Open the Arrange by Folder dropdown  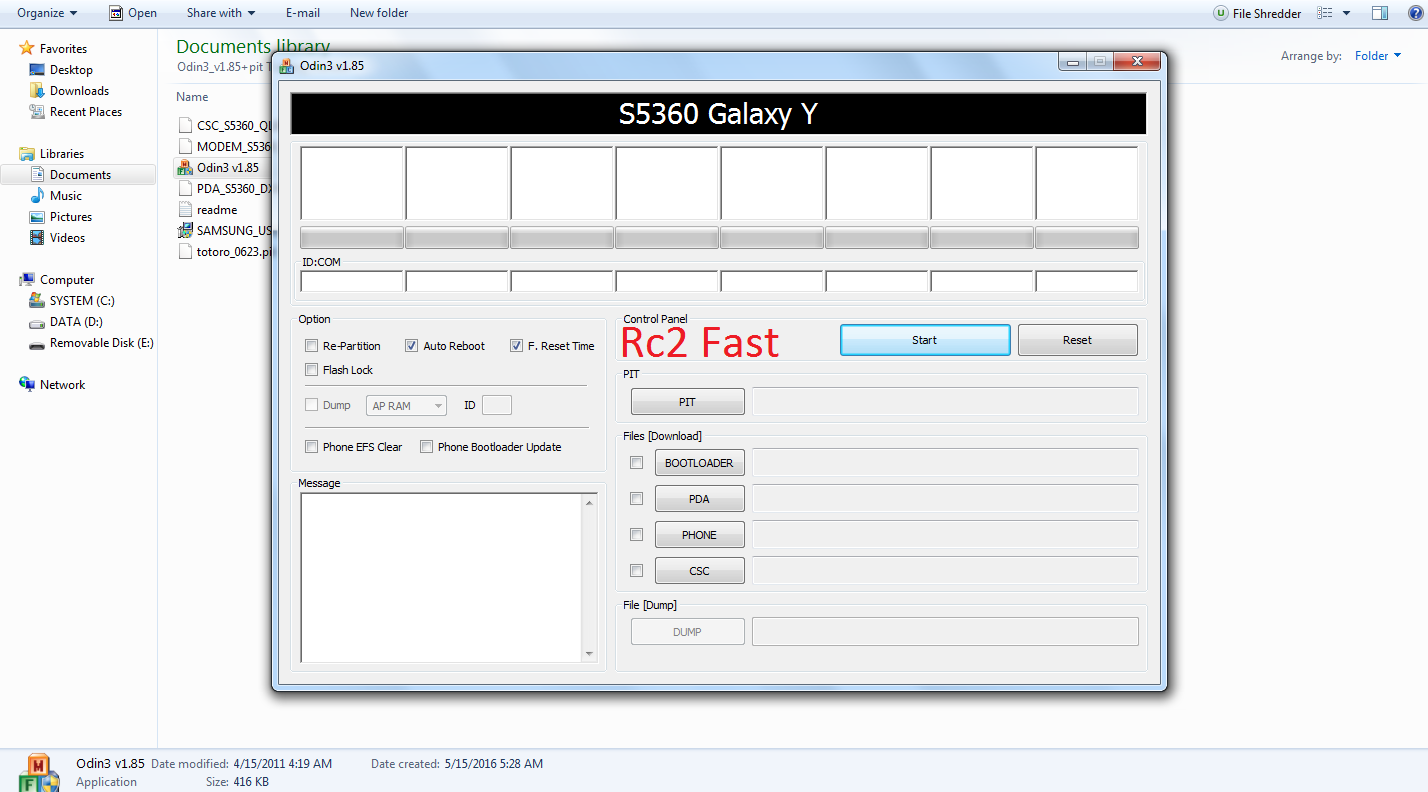click(x=1378, y=56)
